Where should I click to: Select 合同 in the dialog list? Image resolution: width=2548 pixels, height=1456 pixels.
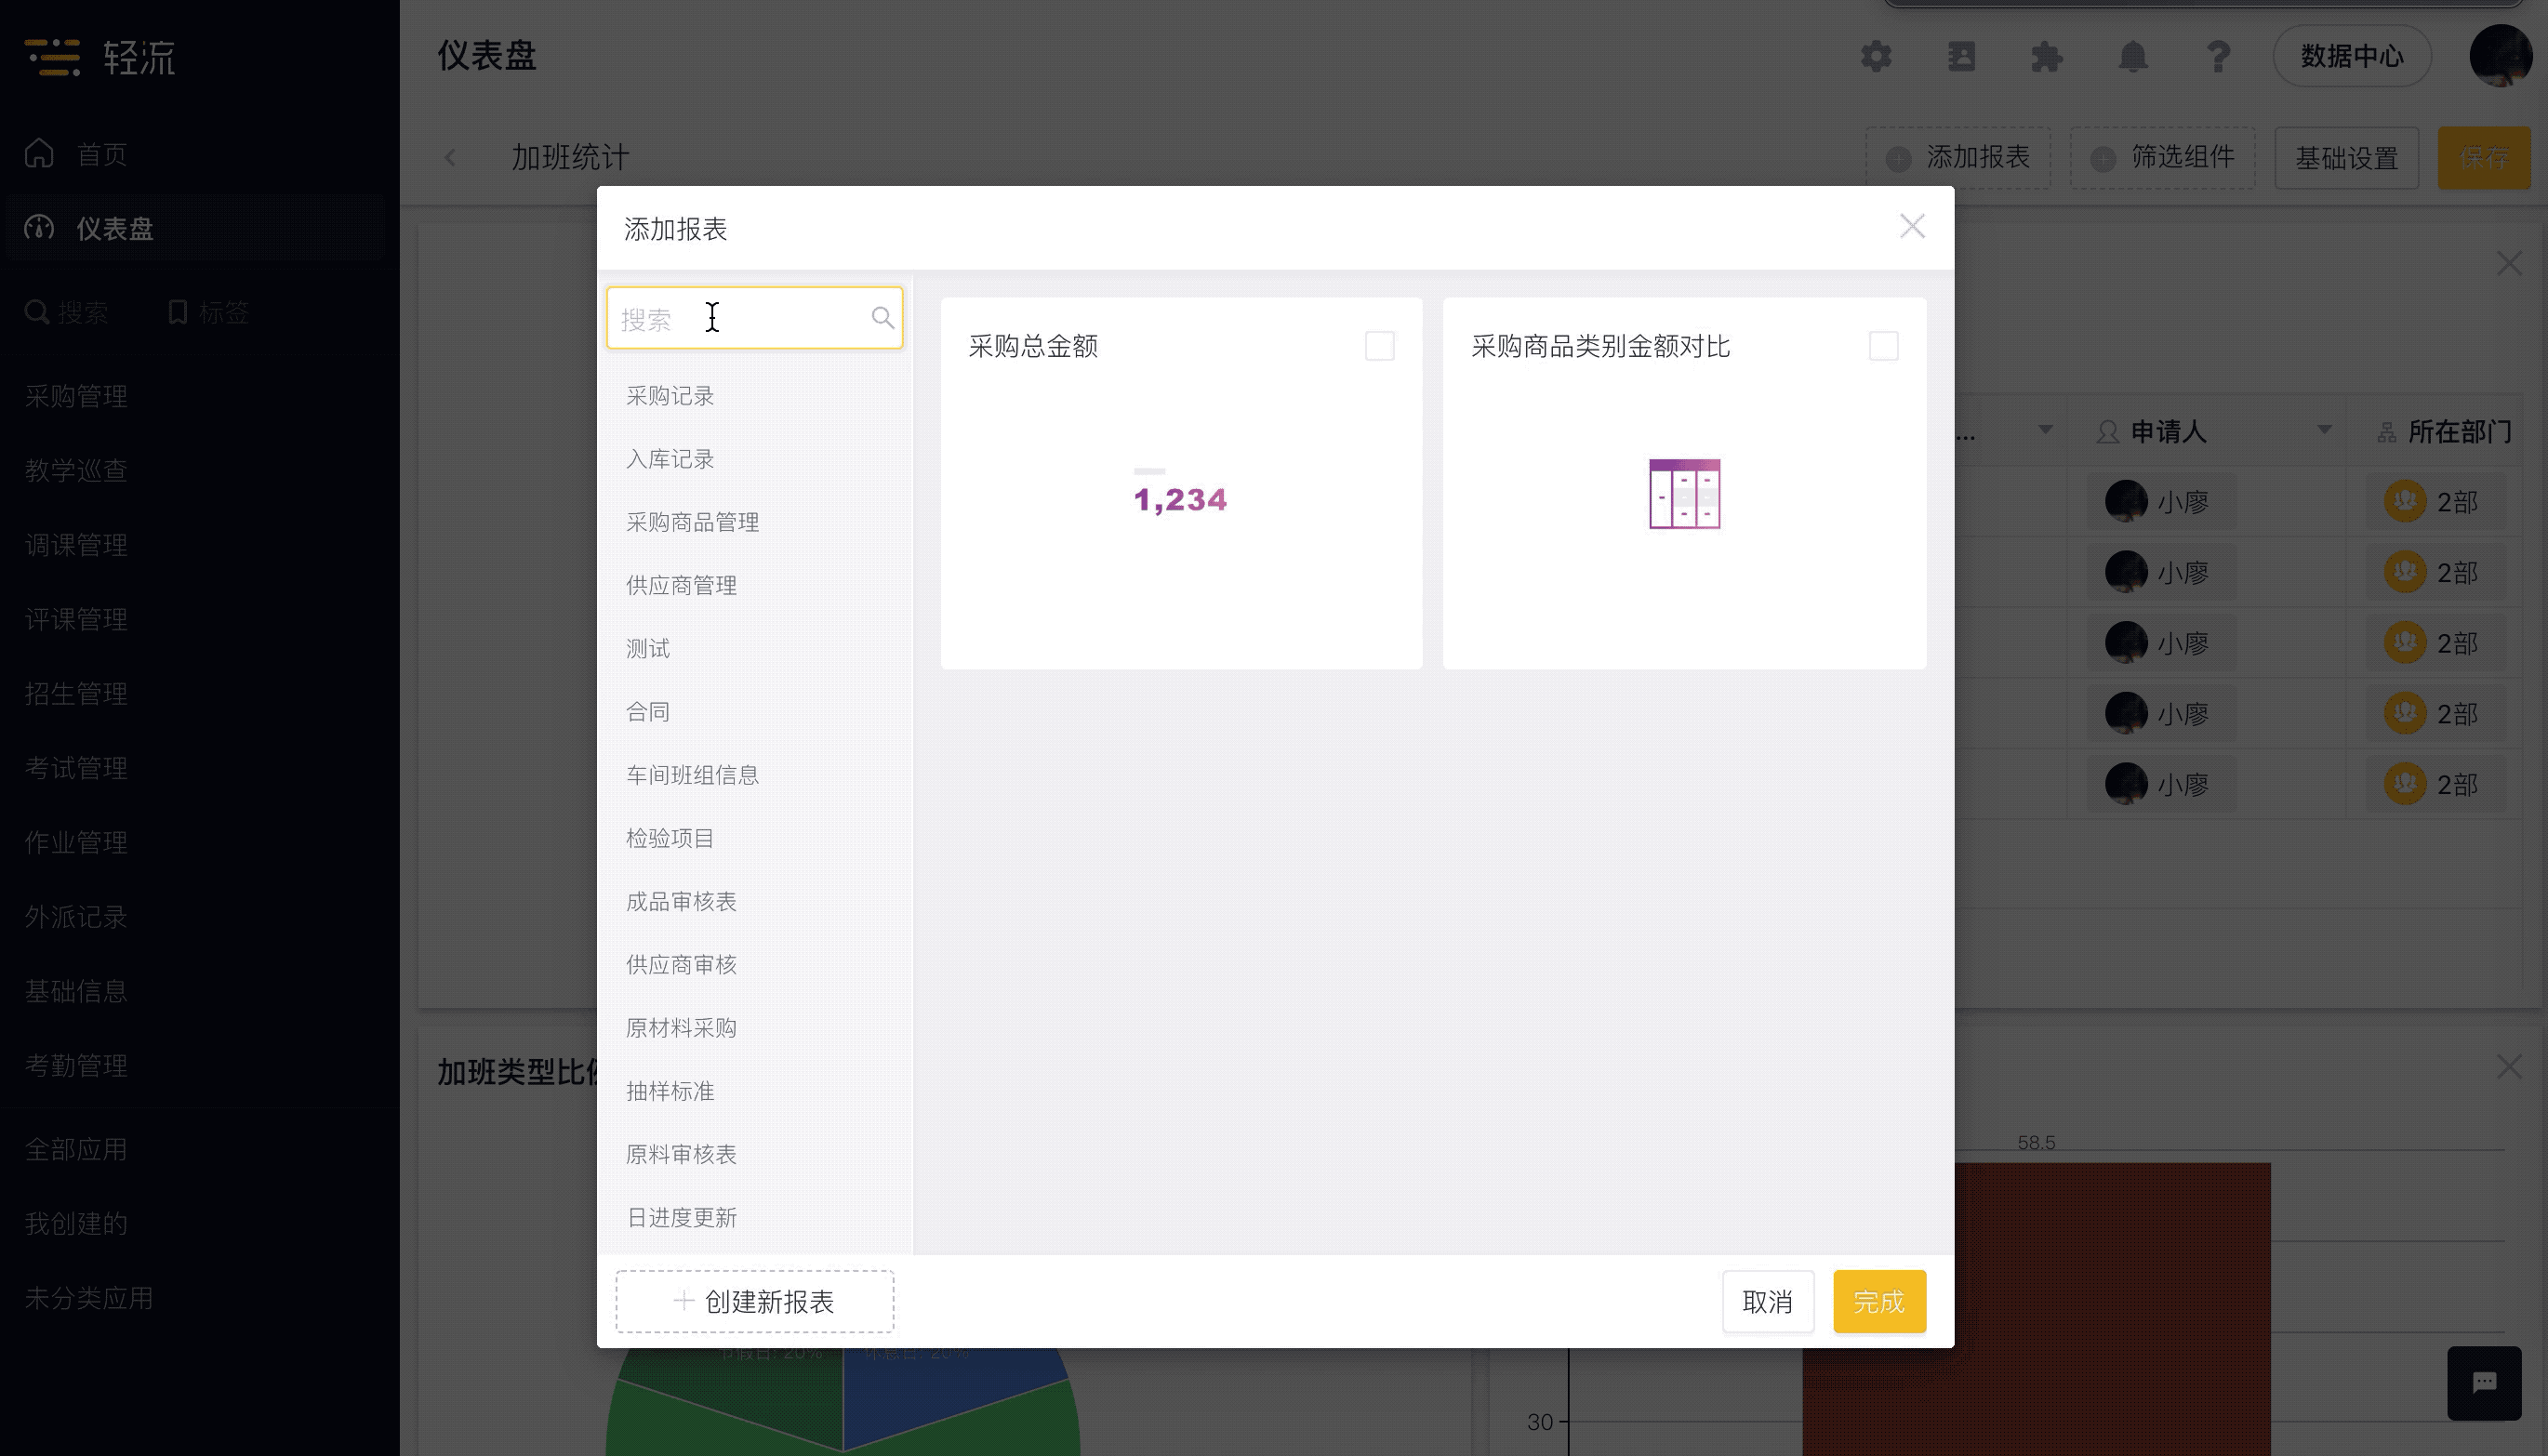click(648, 712)
